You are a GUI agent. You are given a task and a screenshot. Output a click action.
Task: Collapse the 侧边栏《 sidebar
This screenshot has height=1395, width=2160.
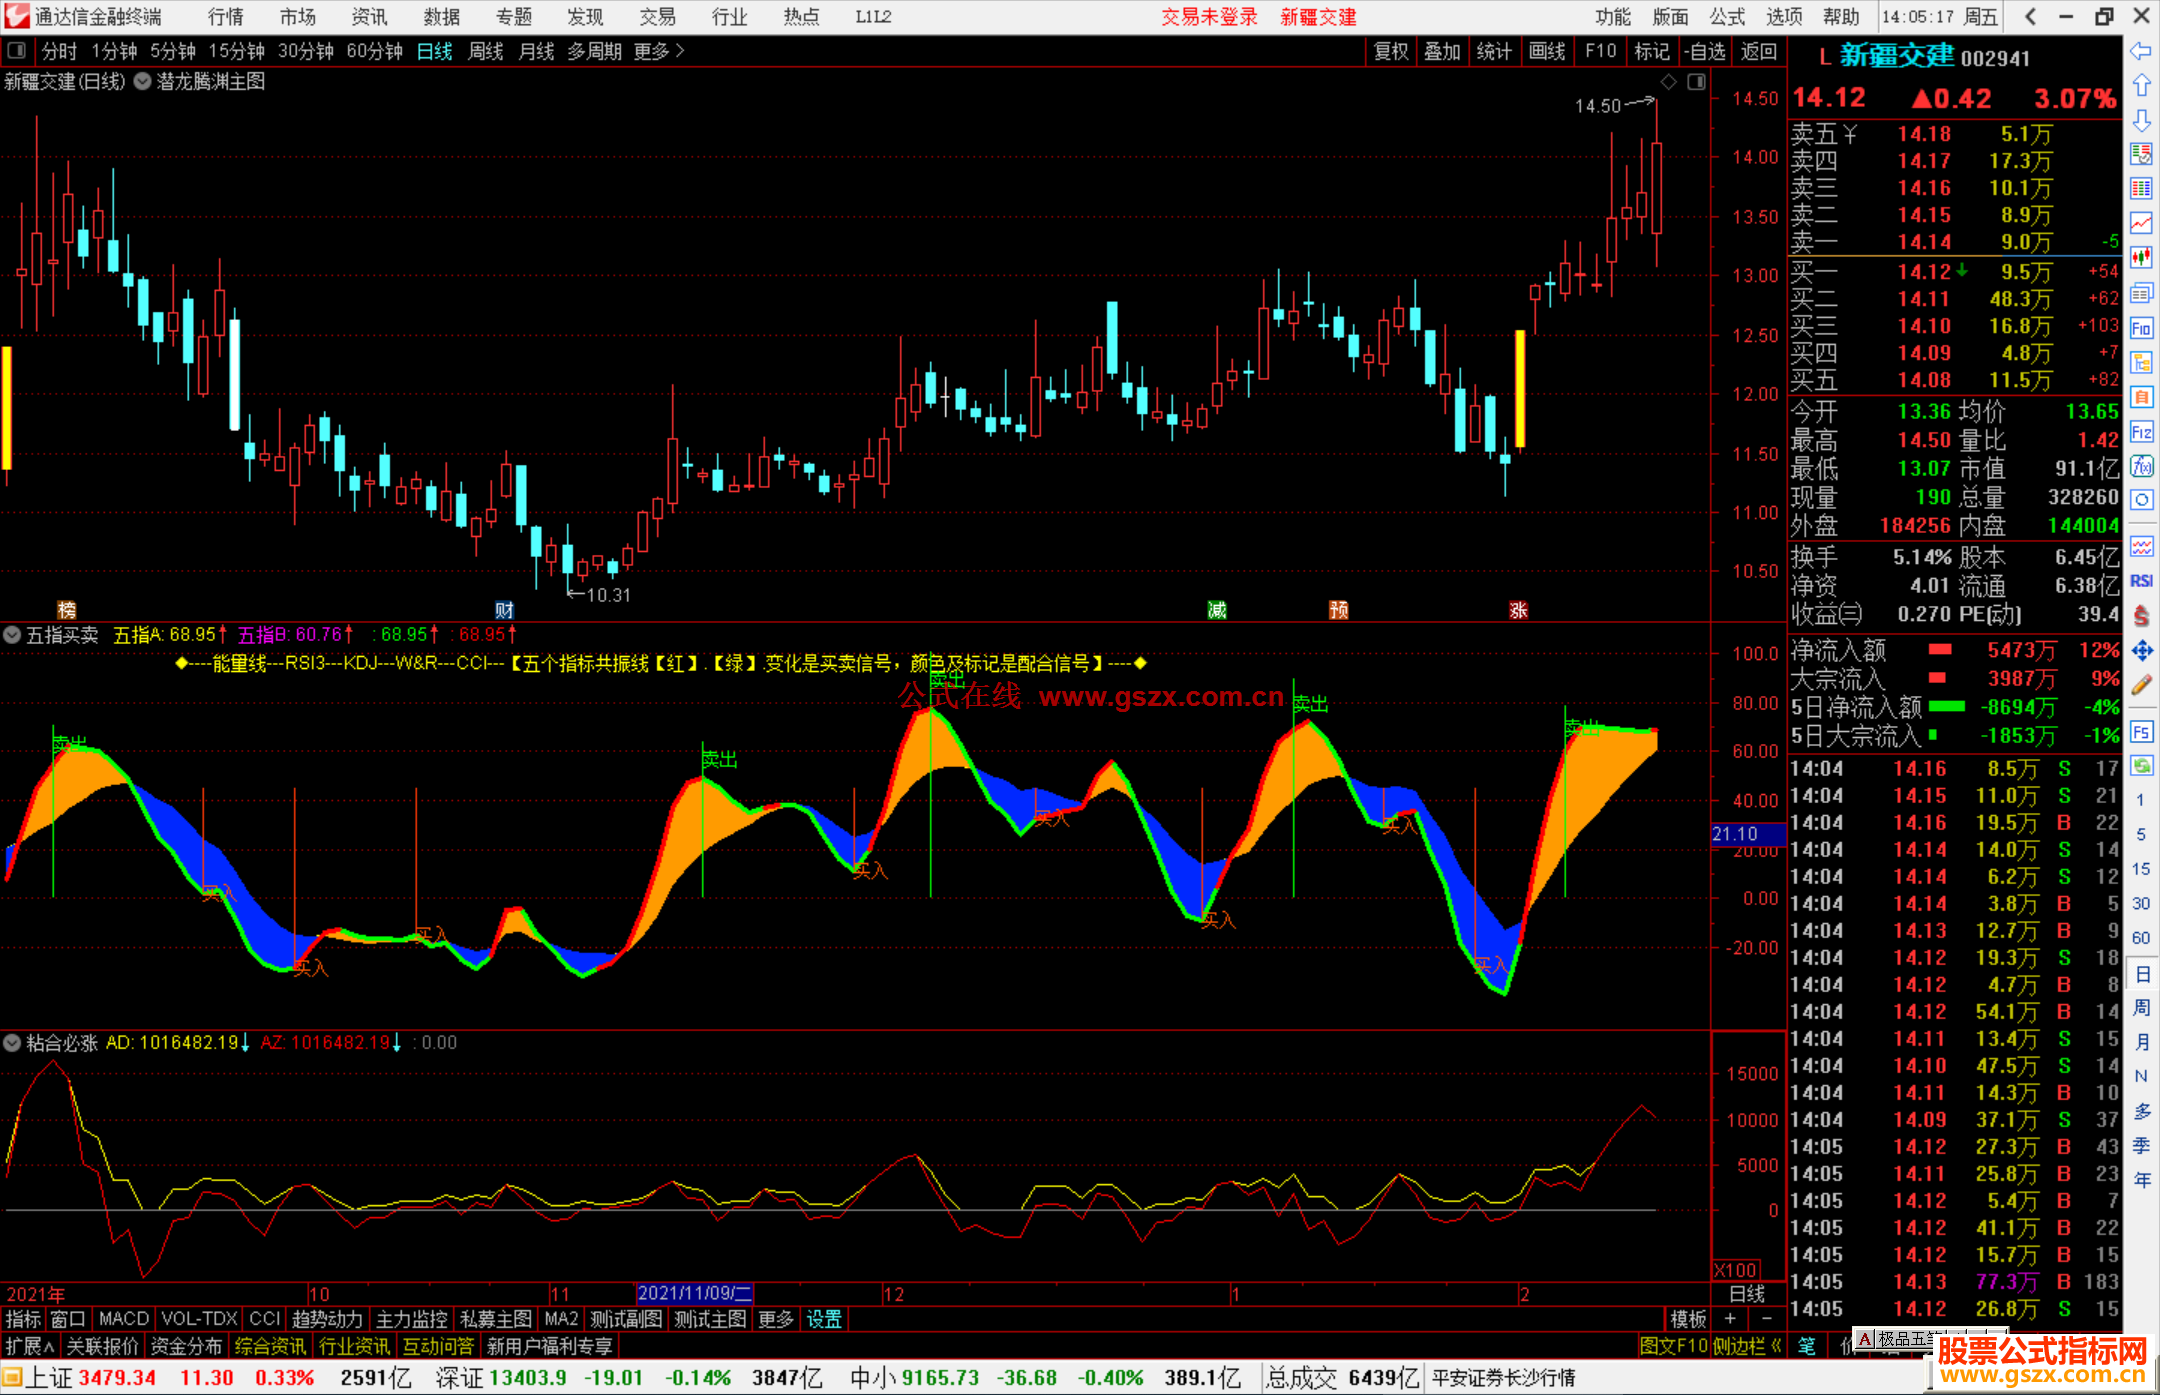1748,1346
